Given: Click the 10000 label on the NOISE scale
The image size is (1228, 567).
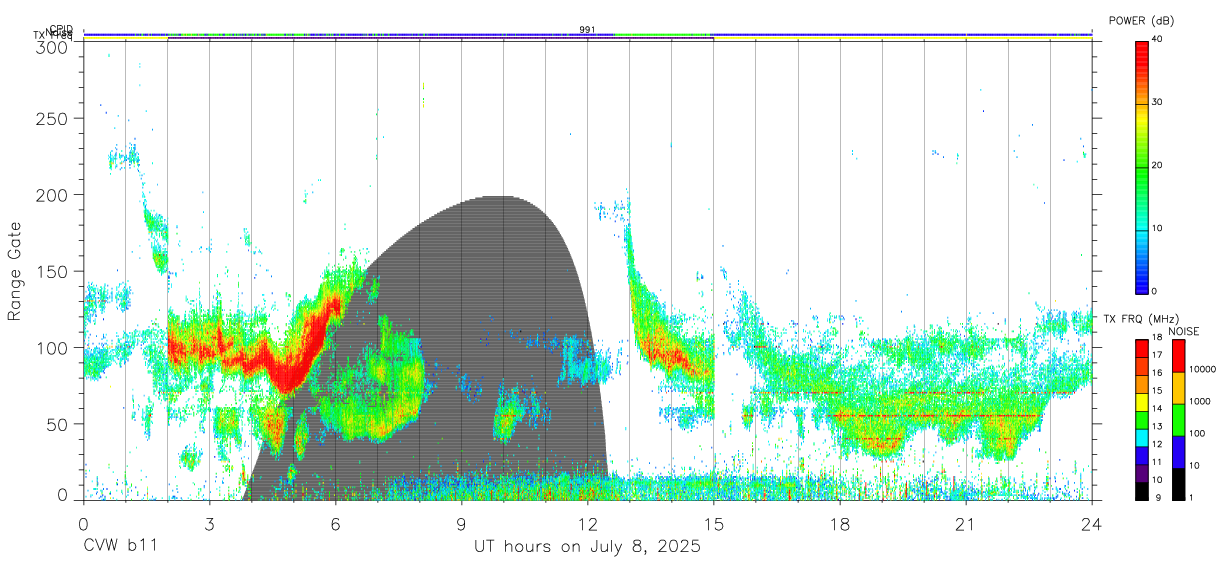Looking at the screenshot, I should pos(1203,371).
